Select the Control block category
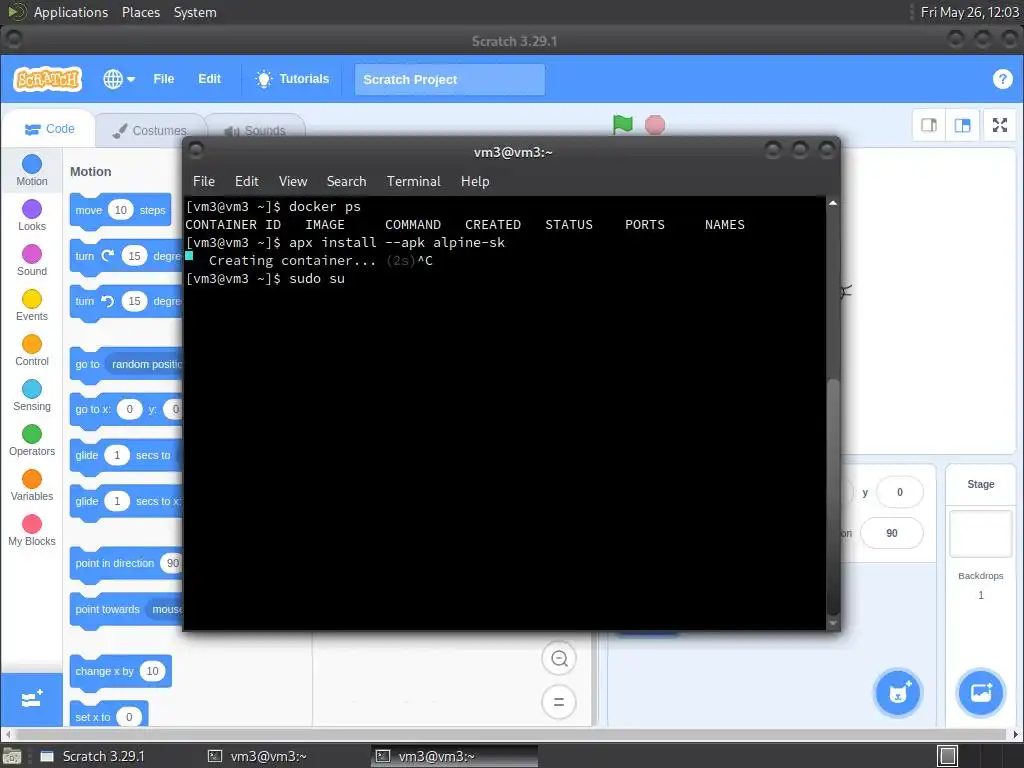The image size is (1024, 768). [x=31, y=351]
